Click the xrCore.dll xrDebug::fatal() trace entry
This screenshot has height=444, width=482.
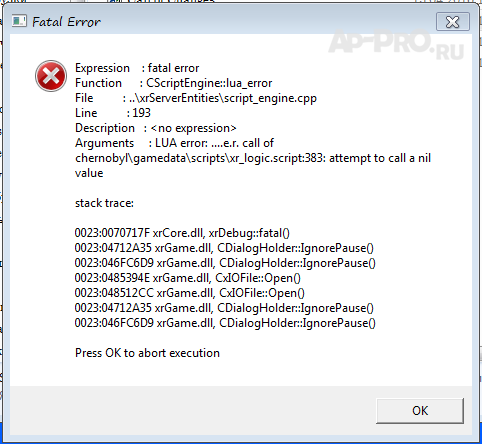coord(182,233)
